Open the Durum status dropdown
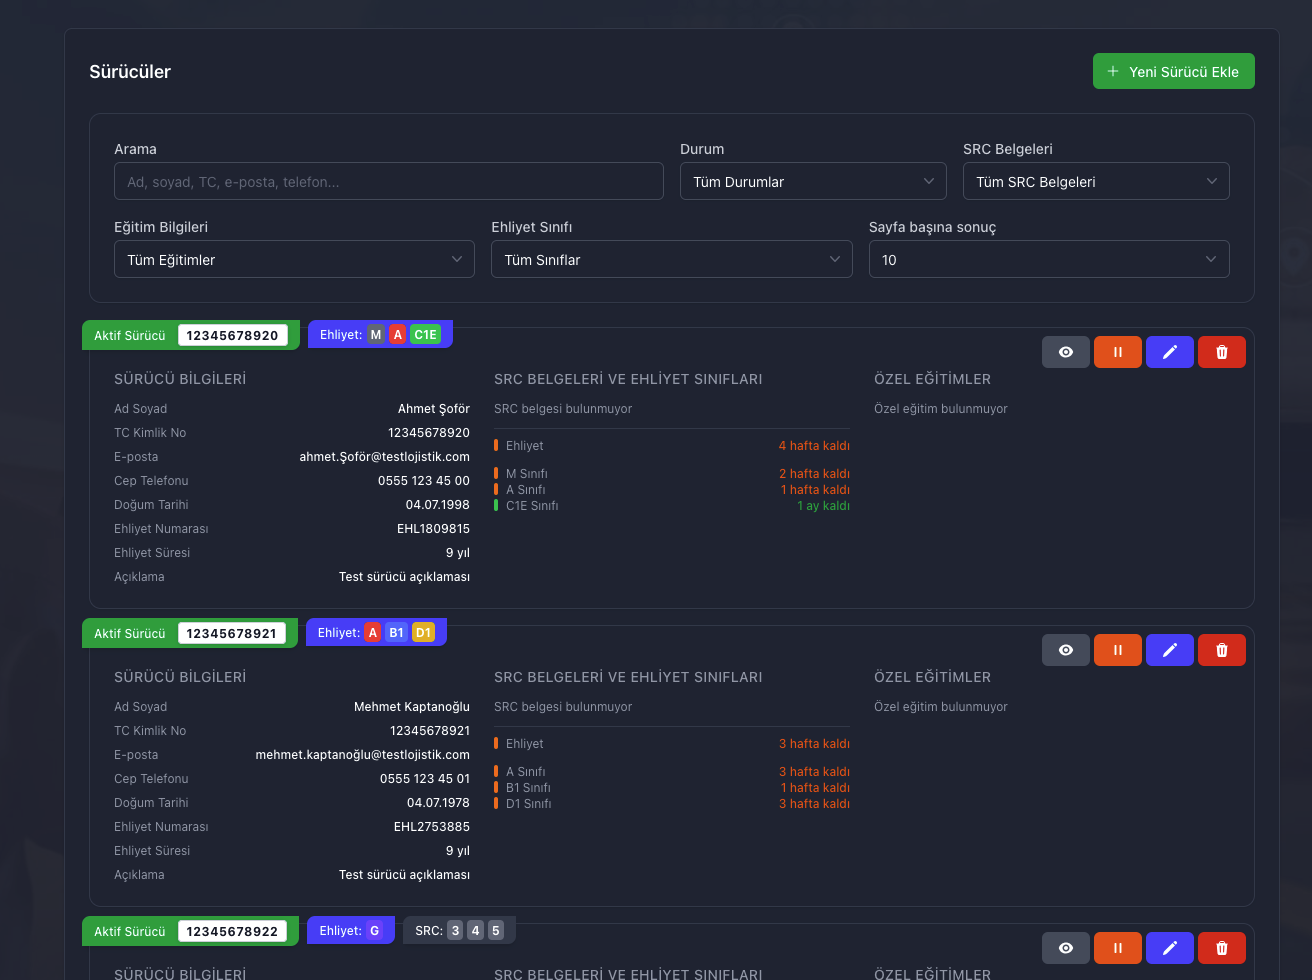This screenshot has height=980, width=1312. click(x=812, y=182)
